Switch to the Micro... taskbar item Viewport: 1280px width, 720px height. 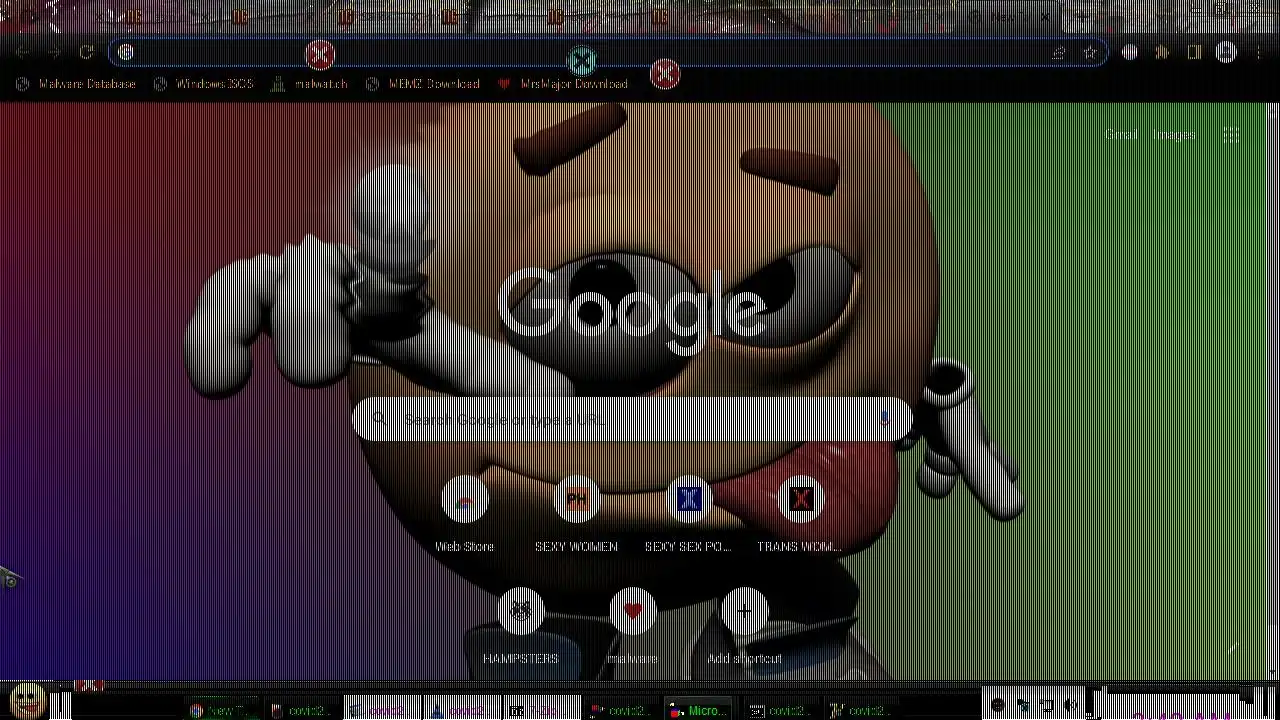pos(697,710)
